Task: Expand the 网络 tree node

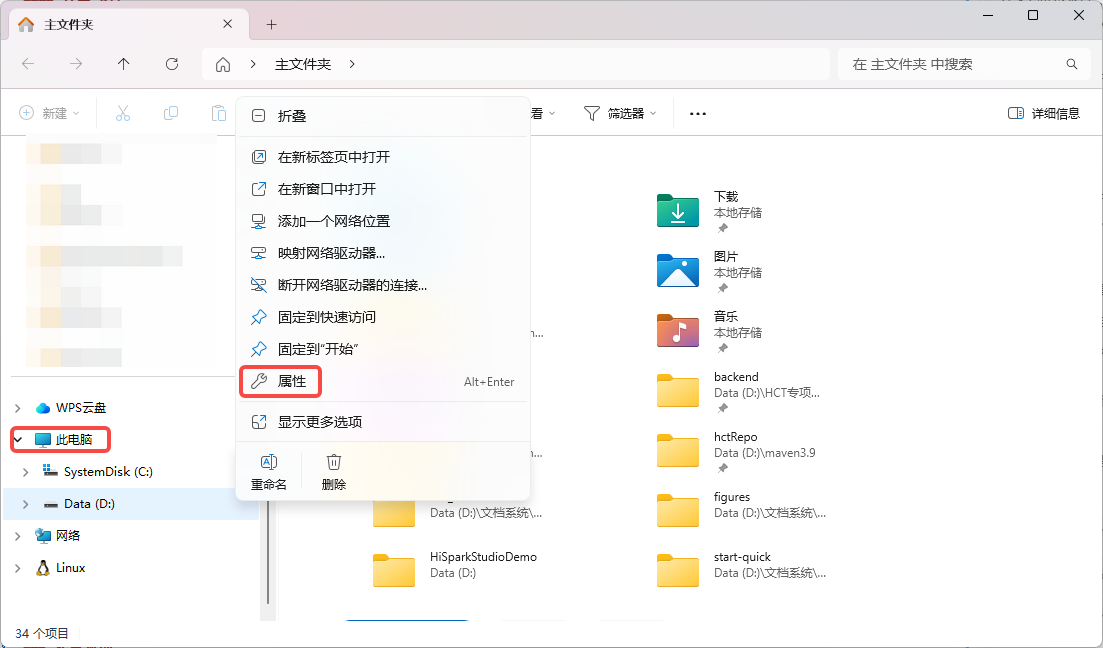Action: pyautogui.click(x=18, y=536)
